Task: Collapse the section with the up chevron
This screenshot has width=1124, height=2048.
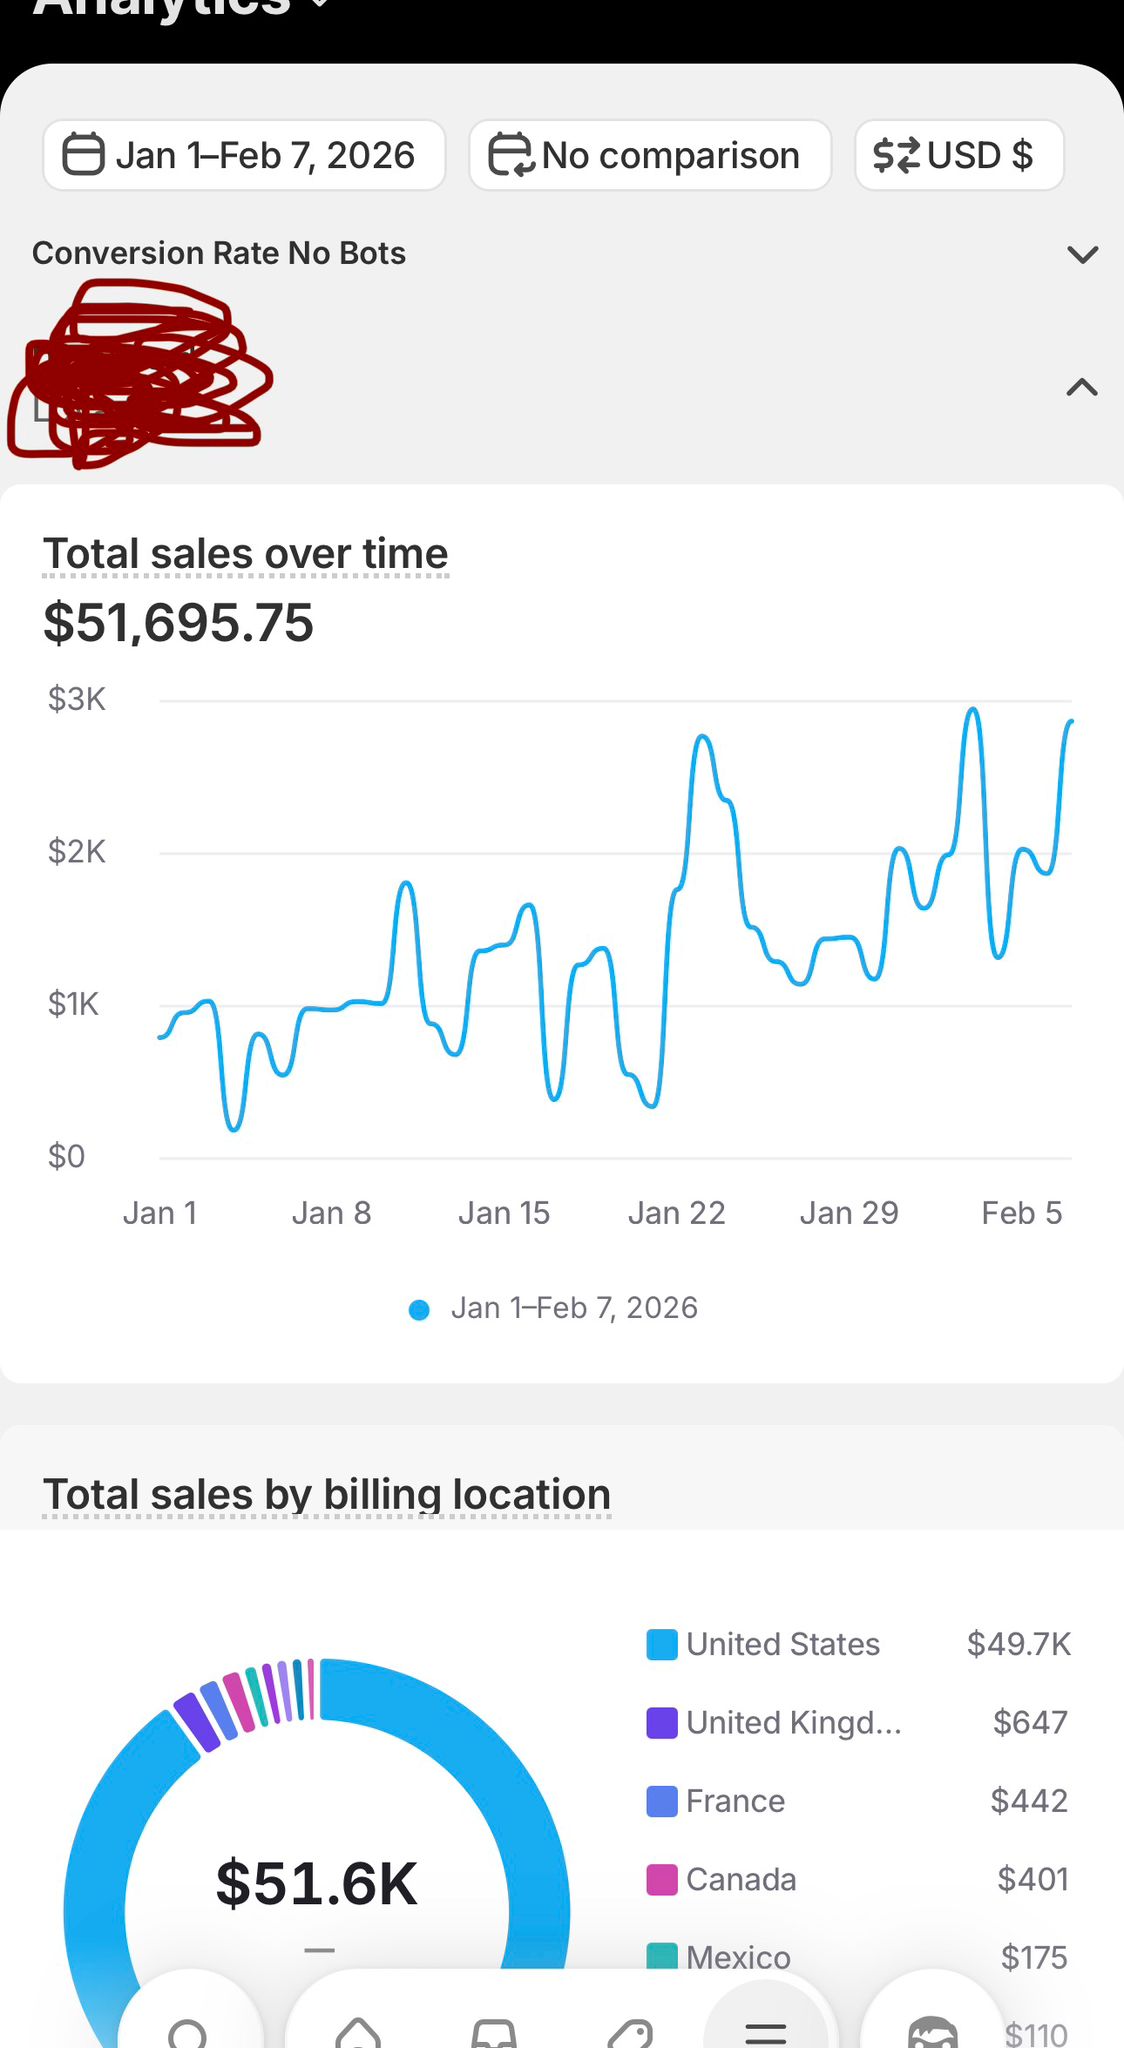Action: tap(1082, 387)
